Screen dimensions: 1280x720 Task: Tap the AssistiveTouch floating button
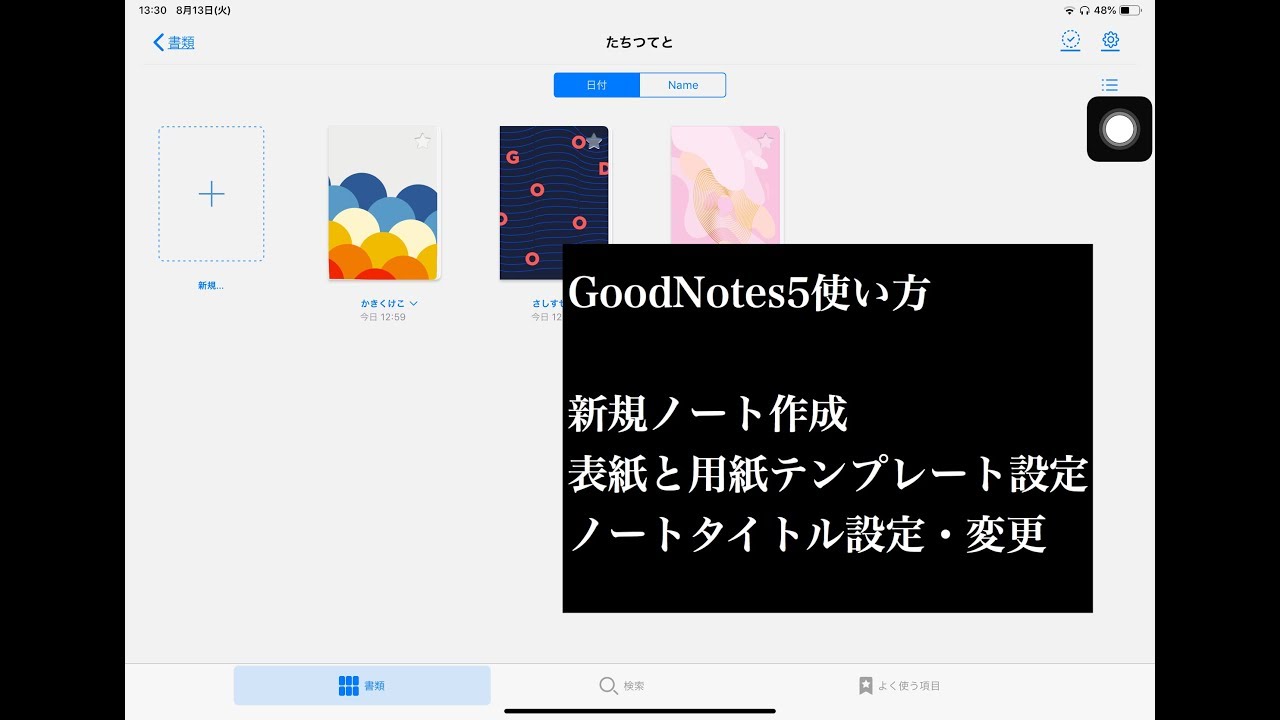(x=1119, y=129)
